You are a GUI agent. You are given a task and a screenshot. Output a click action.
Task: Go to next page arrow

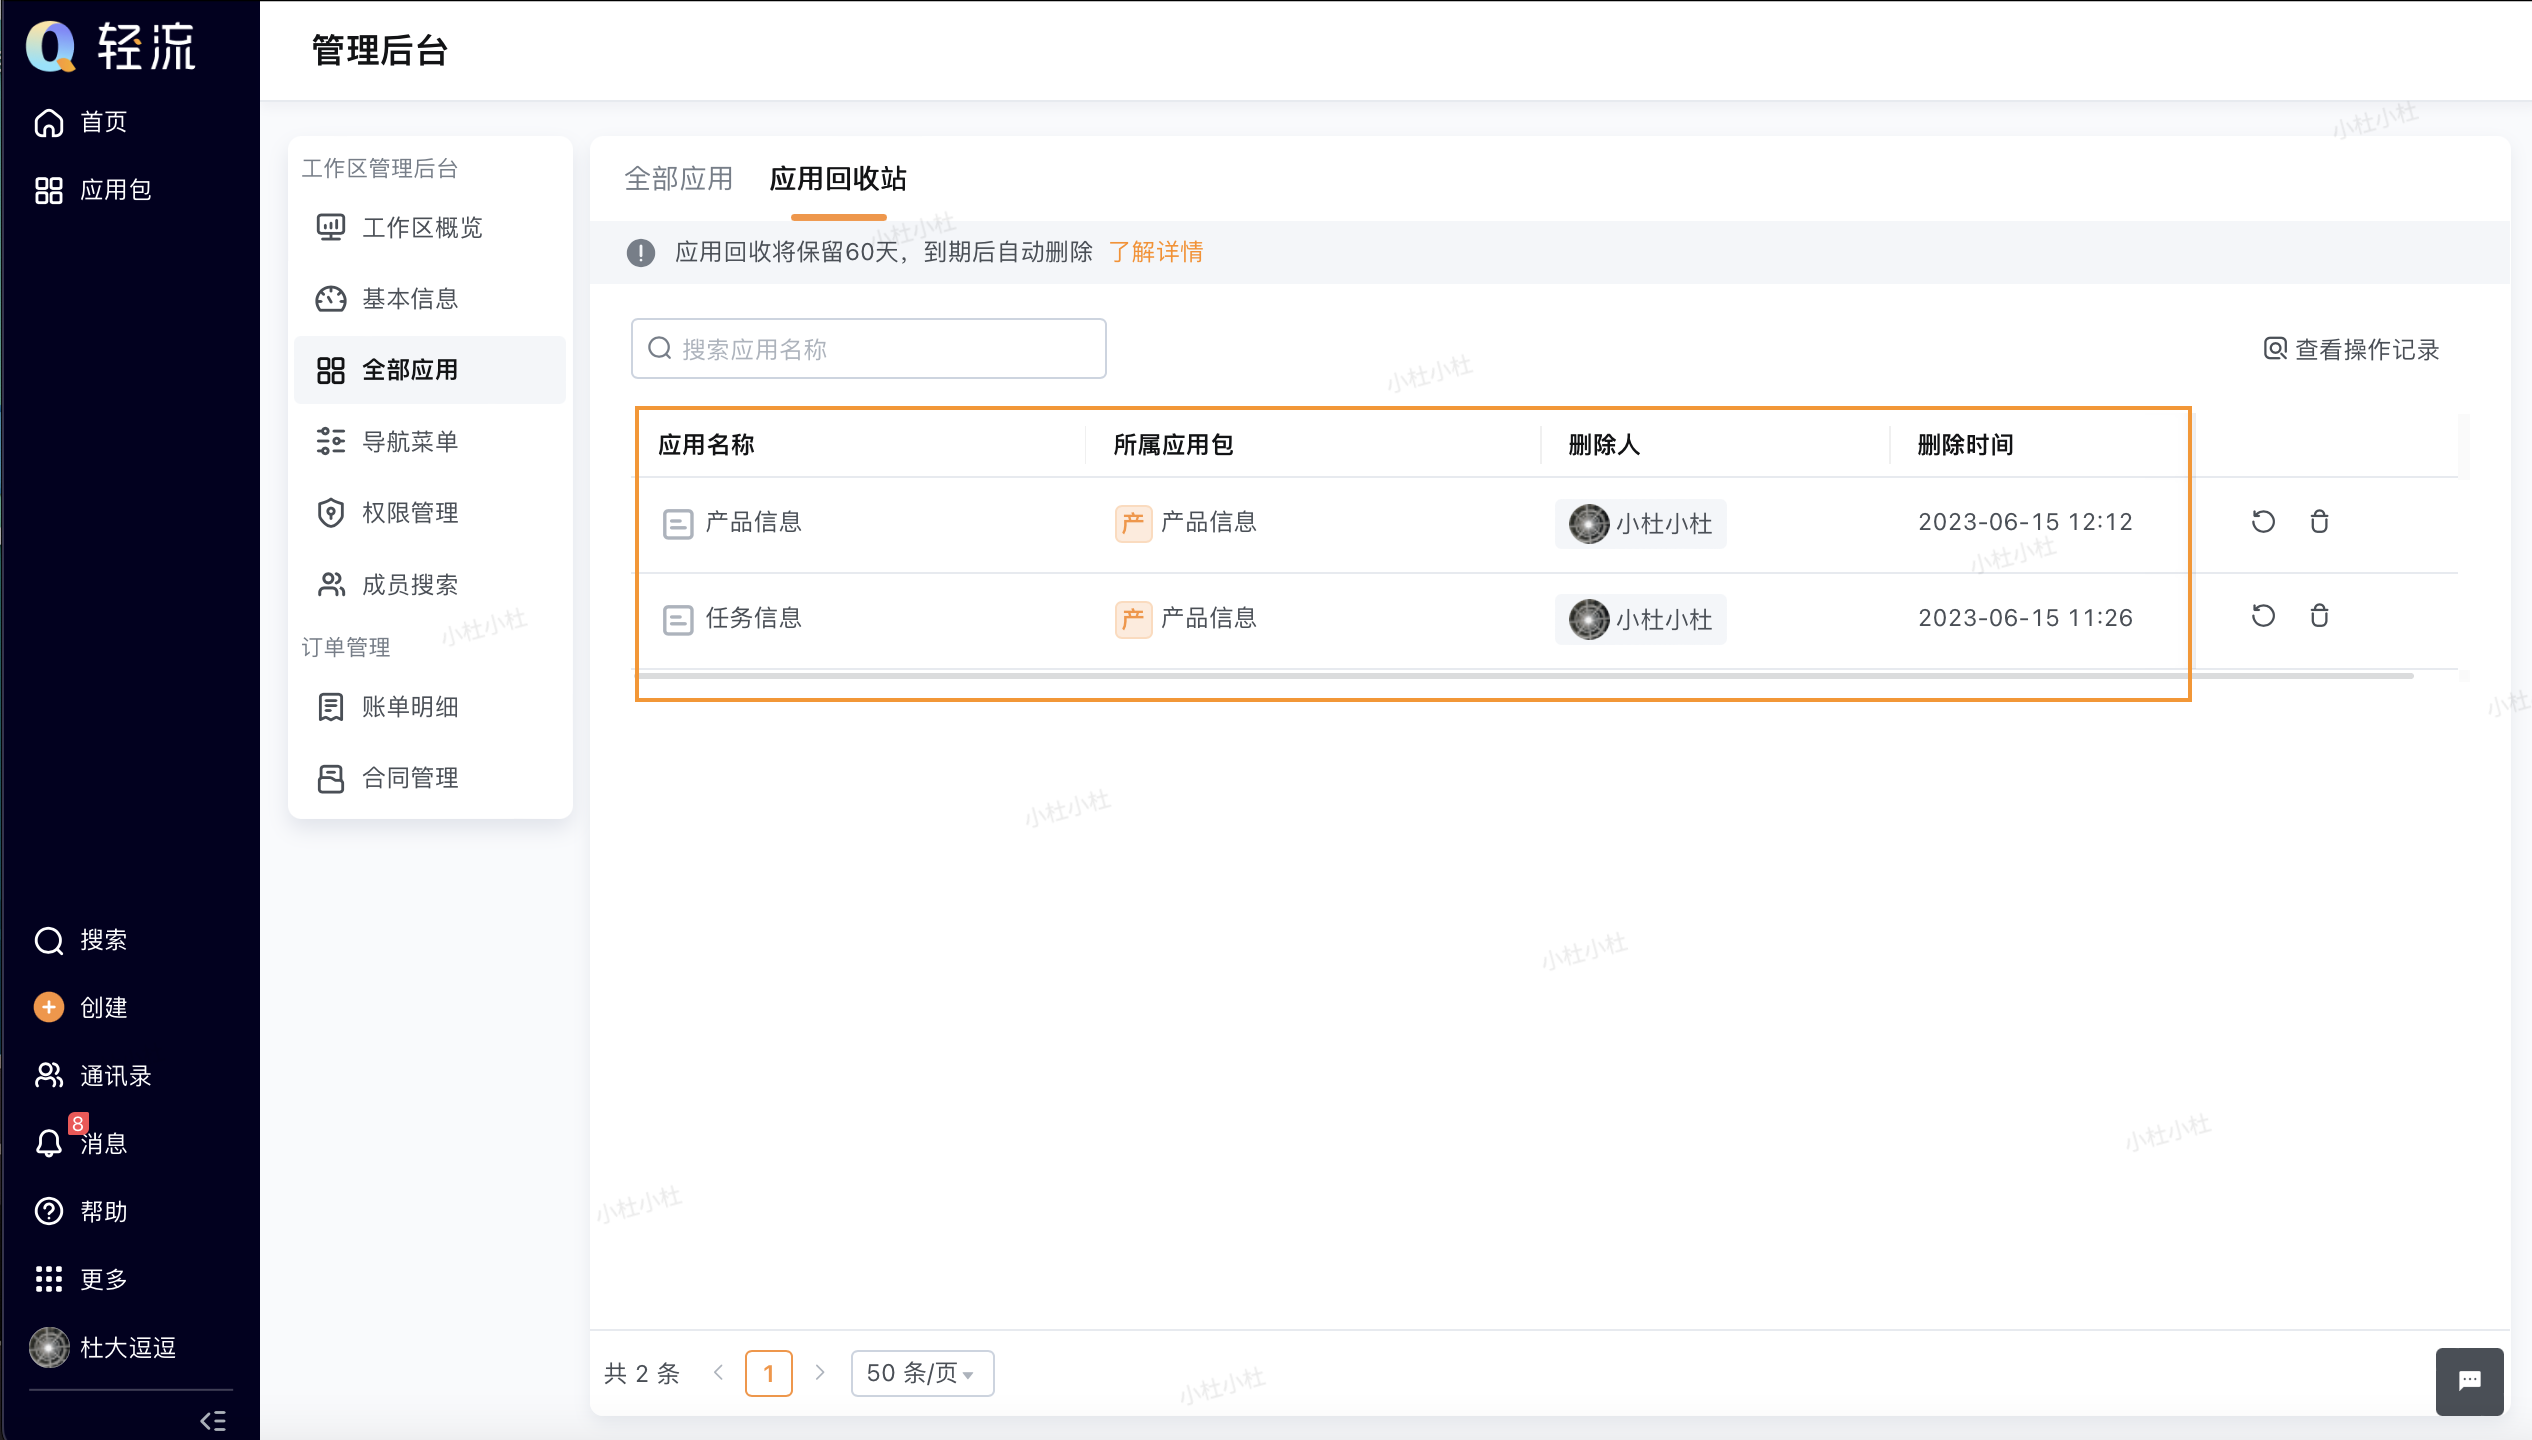pos(820,1373)
